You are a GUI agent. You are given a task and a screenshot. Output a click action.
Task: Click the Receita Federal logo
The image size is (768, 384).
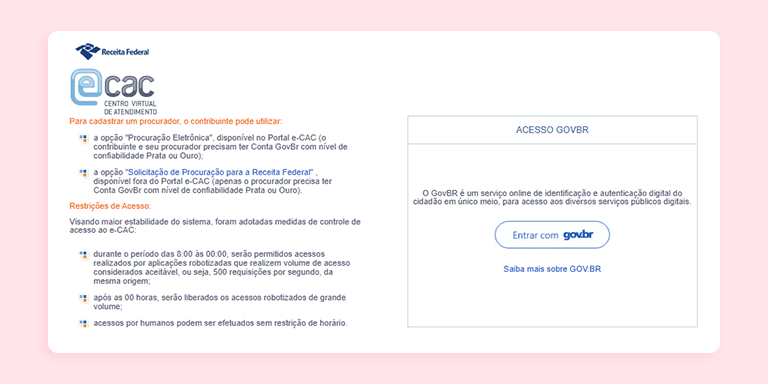112,51
